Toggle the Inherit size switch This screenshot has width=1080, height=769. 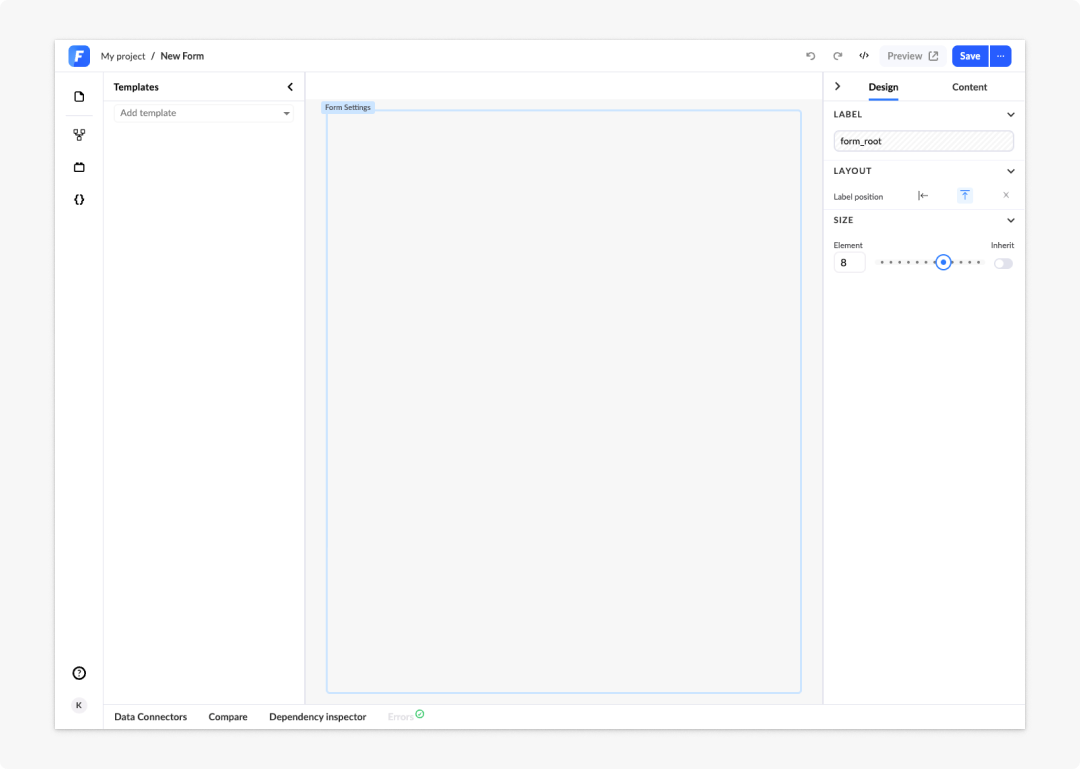pos(1003,263)
